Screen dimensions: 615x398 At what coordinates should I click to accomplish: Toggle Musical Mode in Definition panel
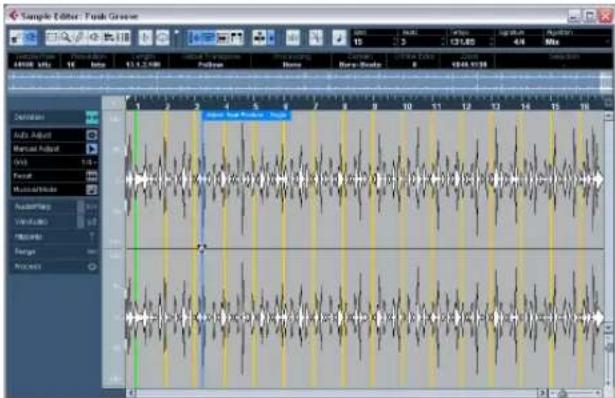pos(92,189)
